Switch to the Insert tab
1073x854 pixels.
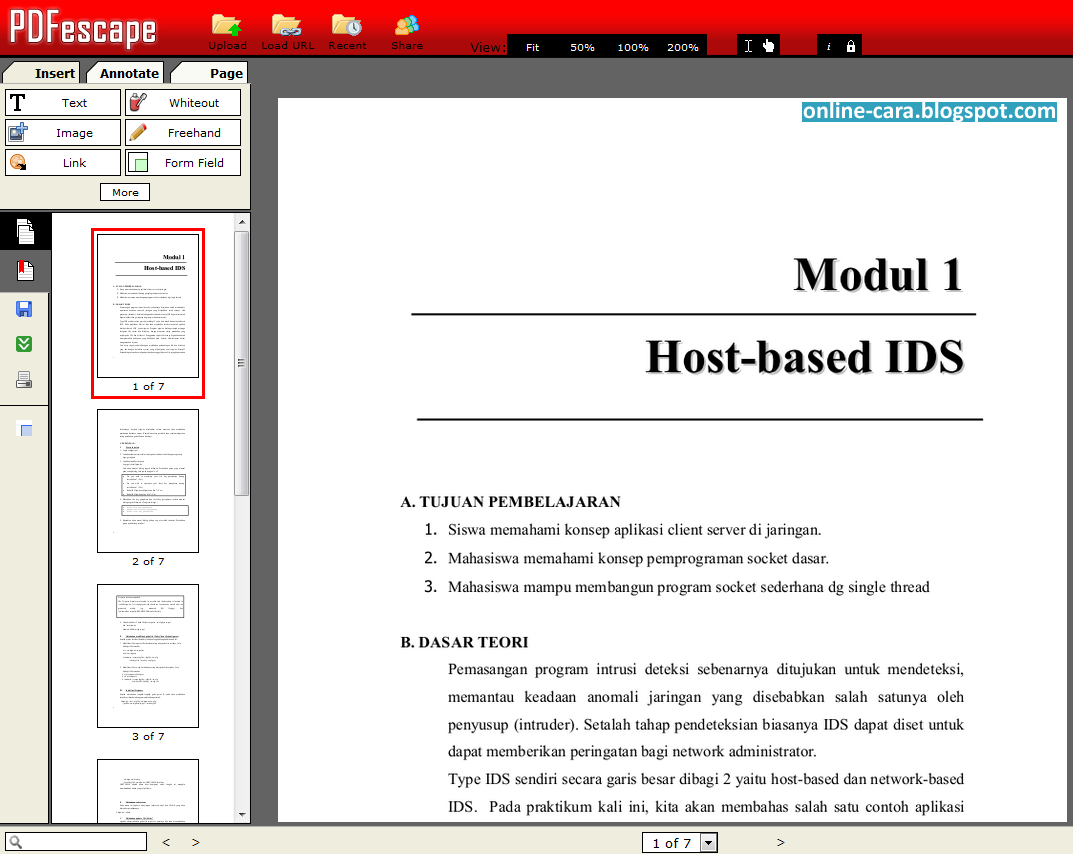pyautogui.click(x=42, y=73)
